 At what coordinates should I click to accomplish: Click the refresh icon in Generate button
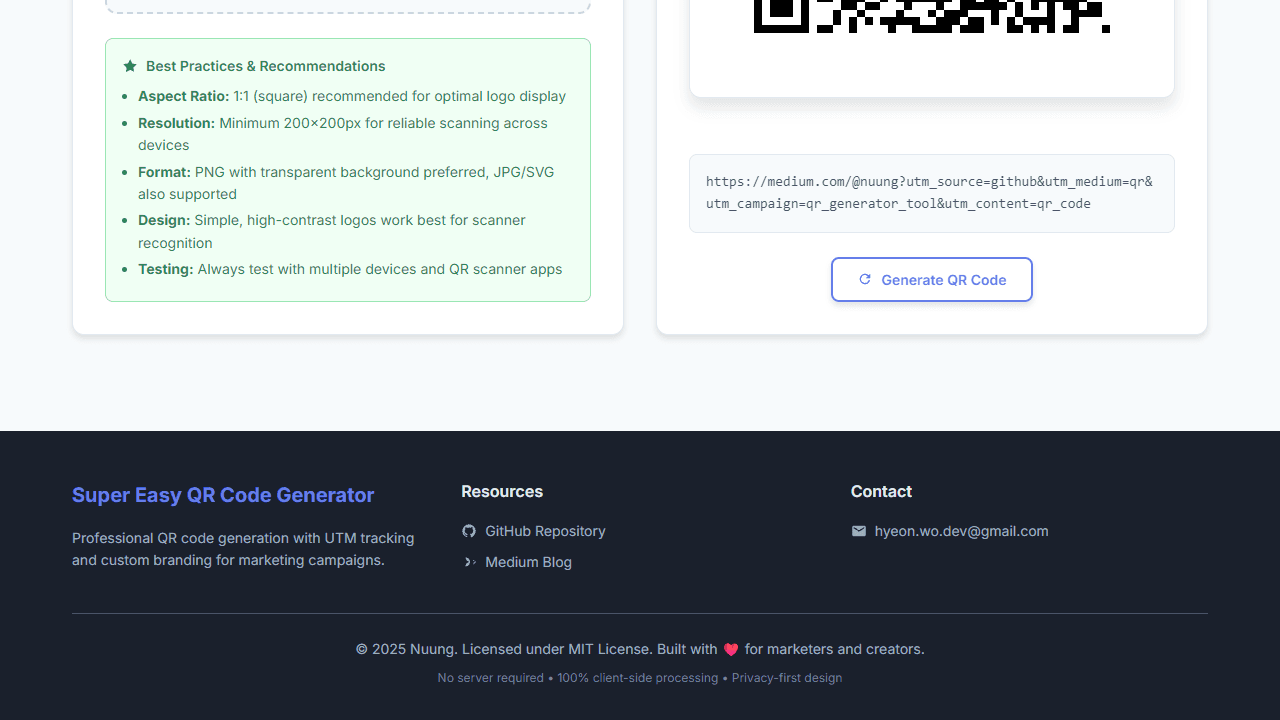865,280
